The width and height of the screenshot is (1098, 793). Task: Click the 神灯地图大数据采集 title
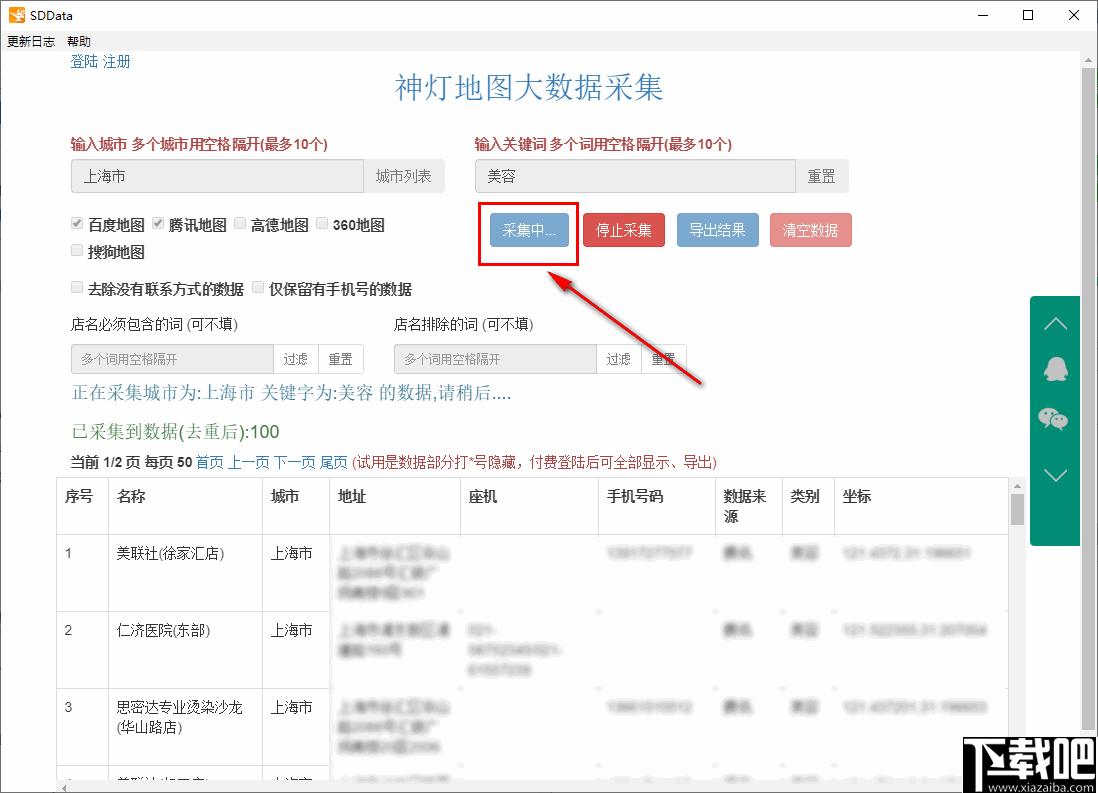point(529,88)
